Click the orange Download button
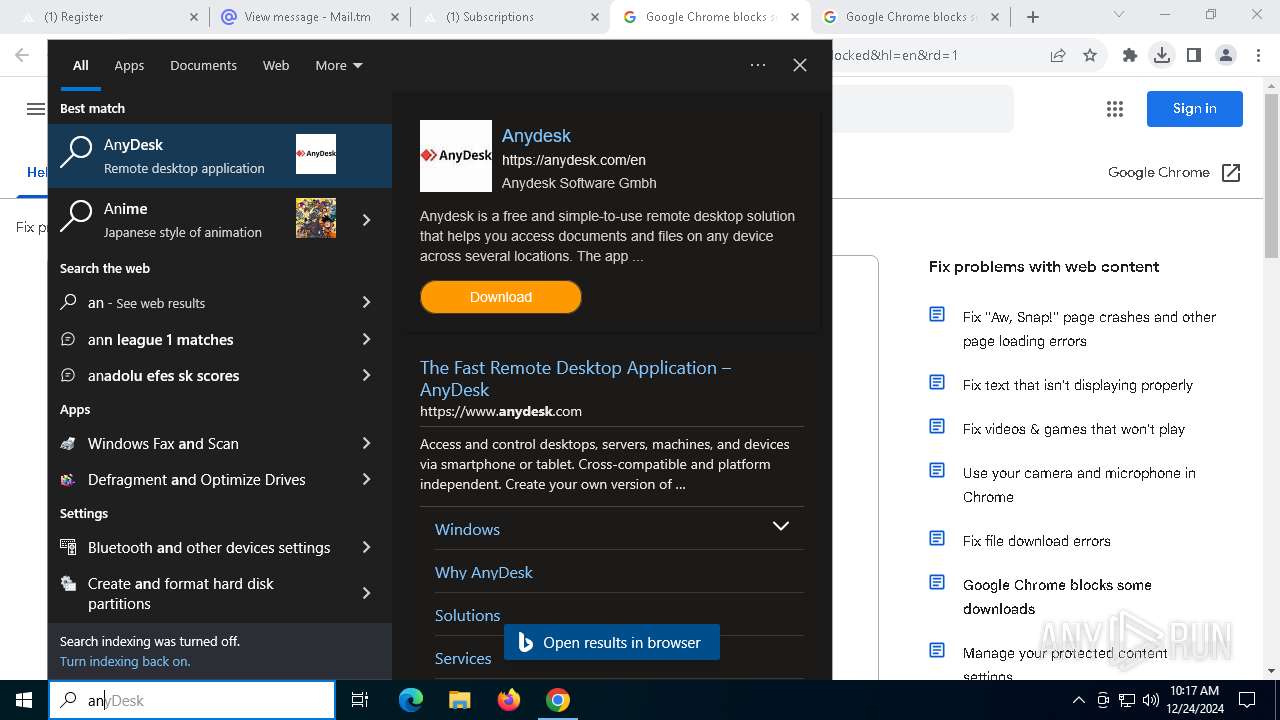This screenshot has width=1280, height=720. tap(501, 297)
